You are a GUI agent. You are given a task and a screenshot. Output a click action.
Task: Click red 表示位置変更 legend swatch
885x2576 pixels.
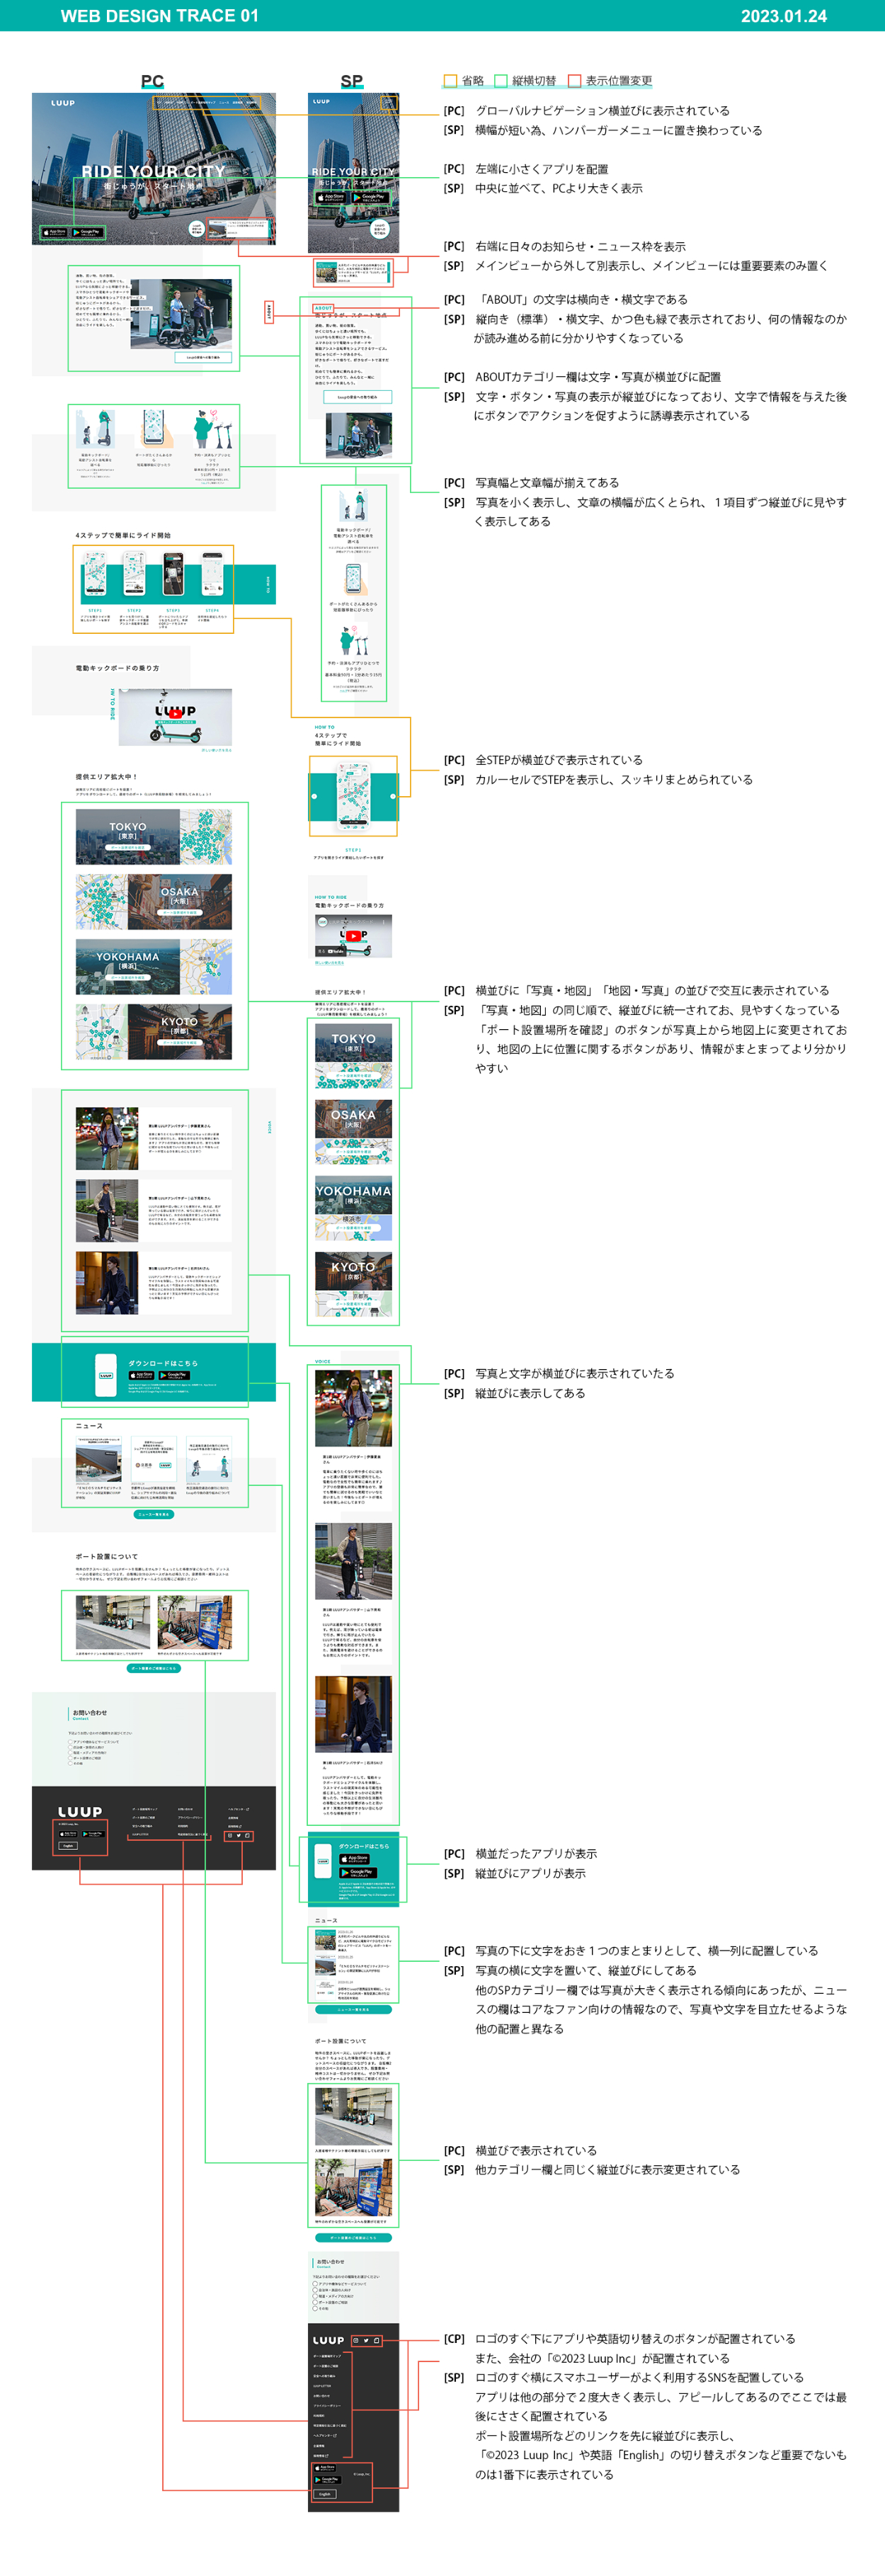[x=574, y=81]
